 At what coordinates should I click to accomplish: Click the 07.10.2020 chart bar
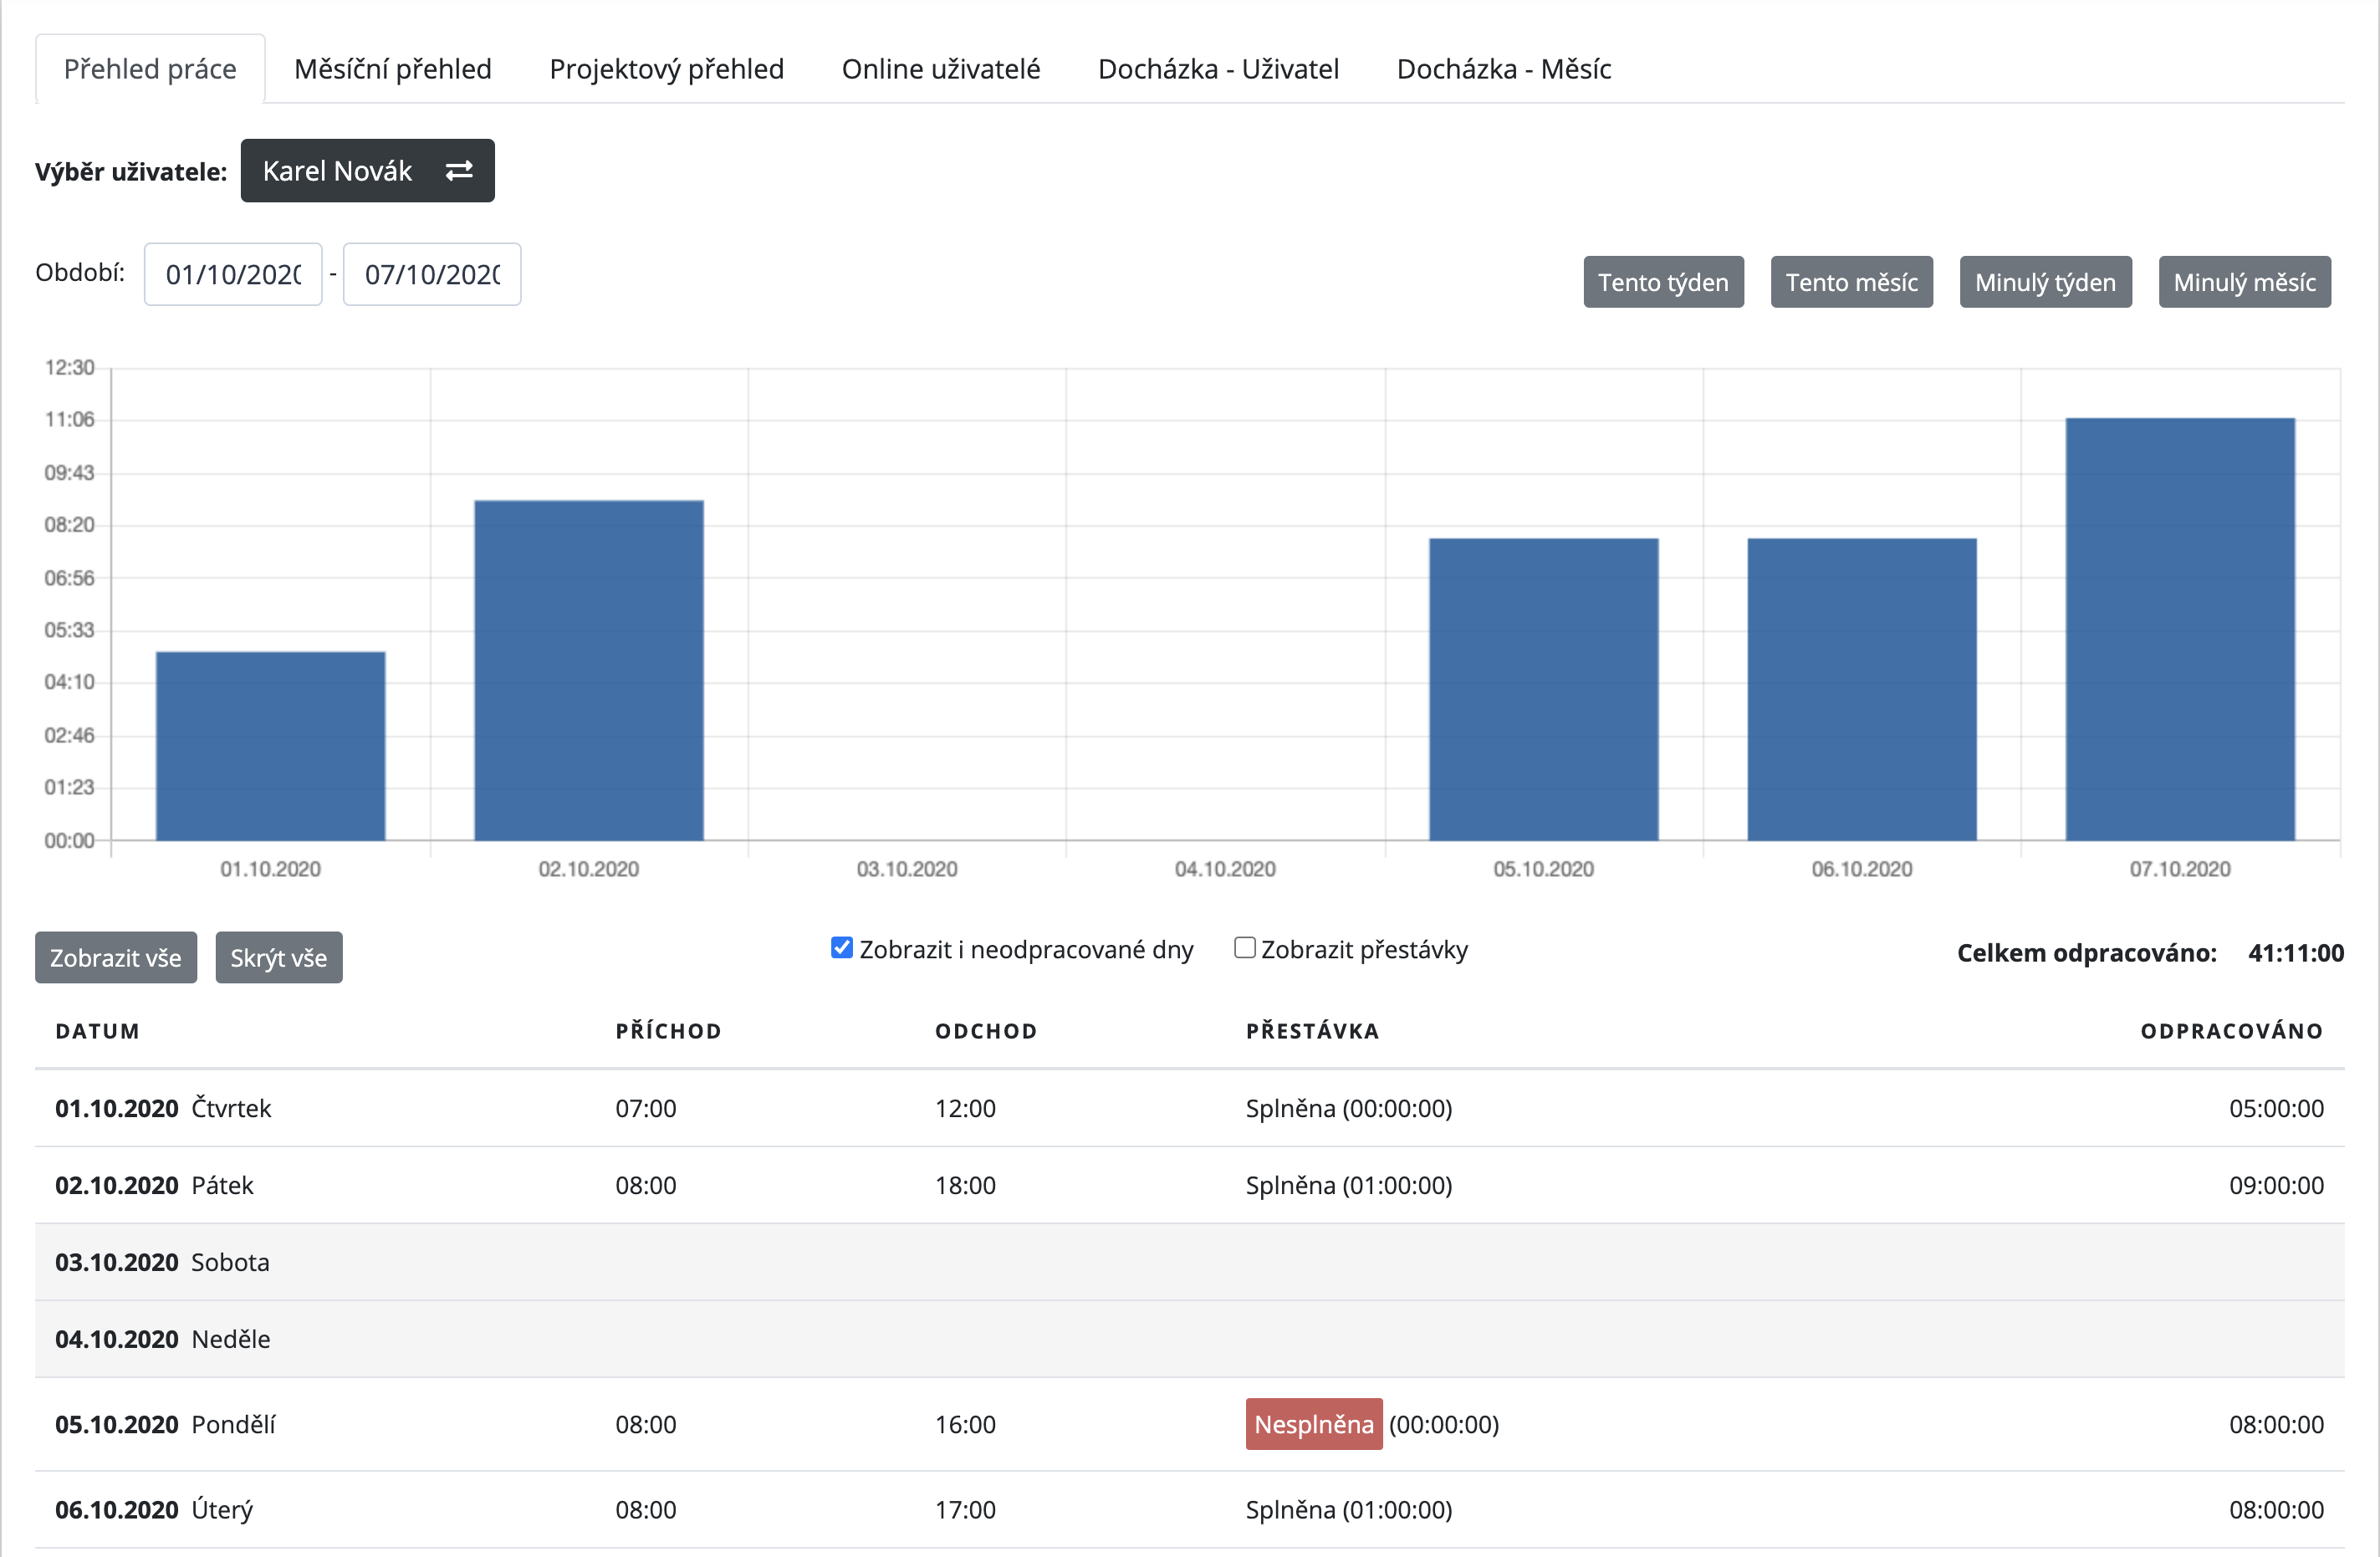2179,630
